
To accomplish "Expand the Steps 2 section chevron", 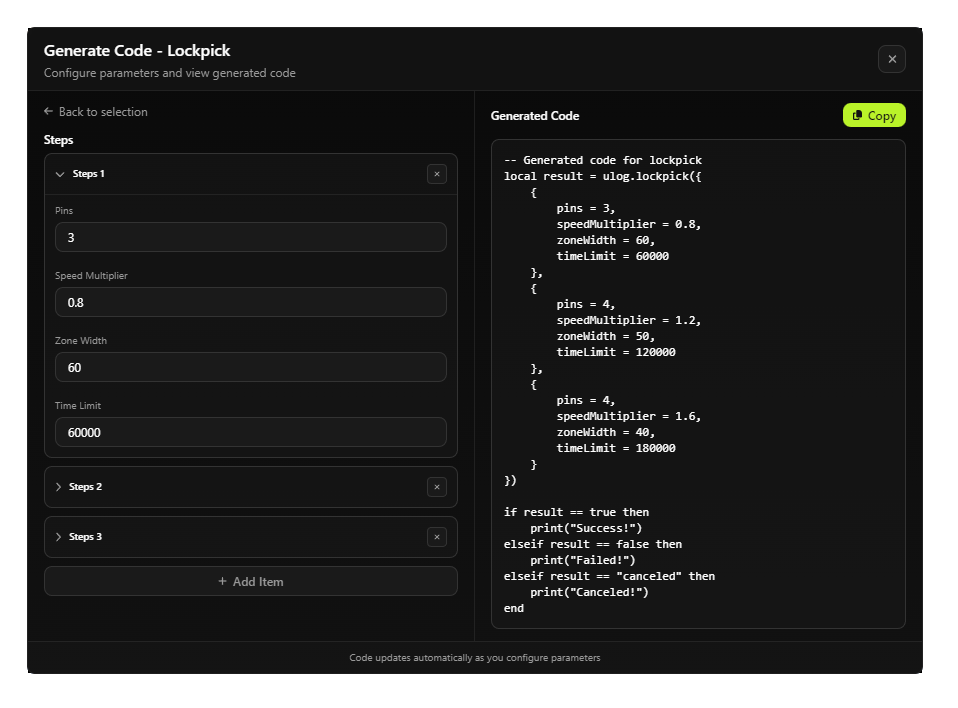I will 59,487.
